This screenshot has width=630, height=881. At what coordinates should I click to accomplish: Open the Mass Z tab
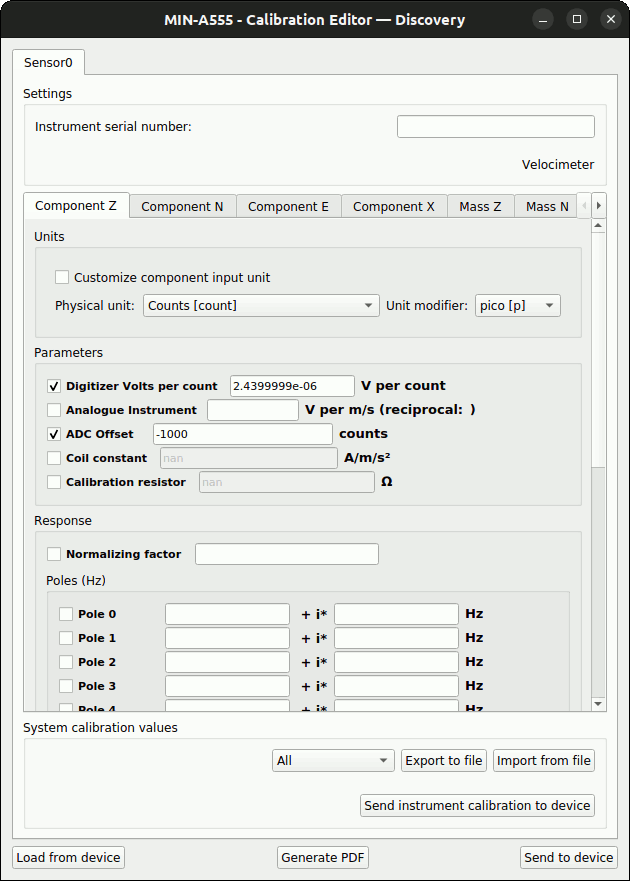[481, 207]
